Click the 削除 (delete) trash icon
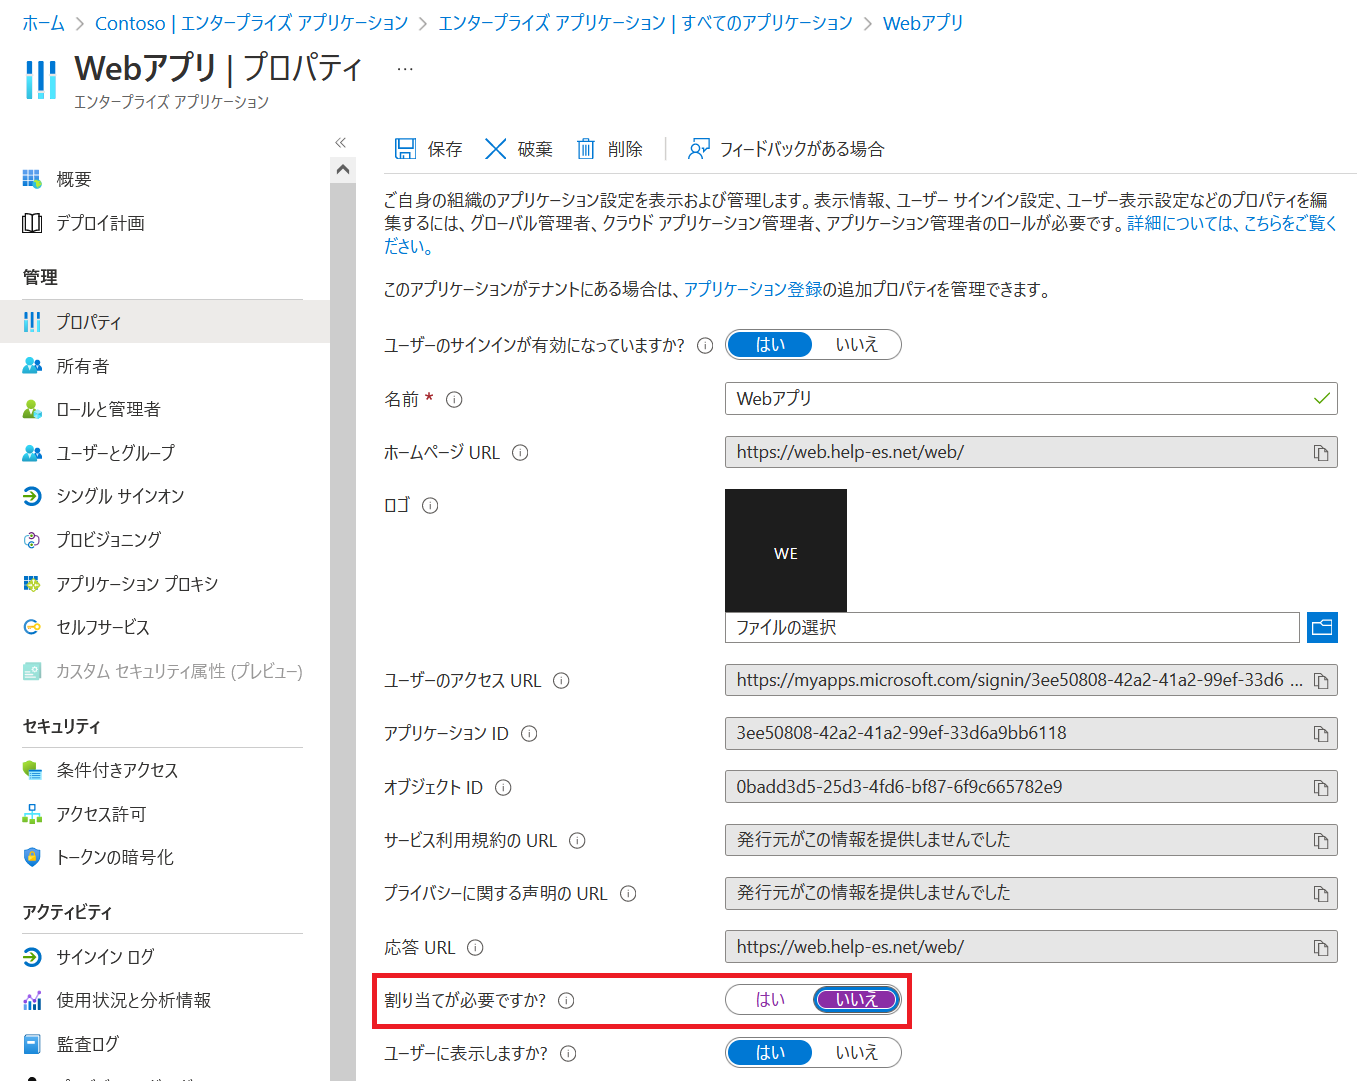1357x1081 pixels. coord(585,149)
